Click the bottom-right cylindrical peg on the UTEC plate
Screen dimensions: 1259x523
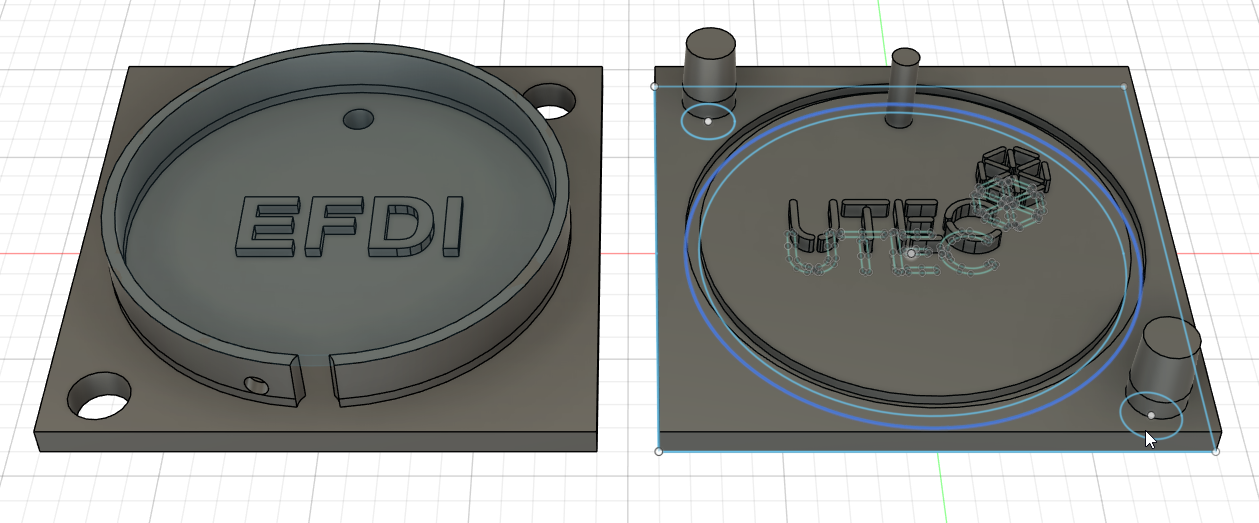(1163, 358)
